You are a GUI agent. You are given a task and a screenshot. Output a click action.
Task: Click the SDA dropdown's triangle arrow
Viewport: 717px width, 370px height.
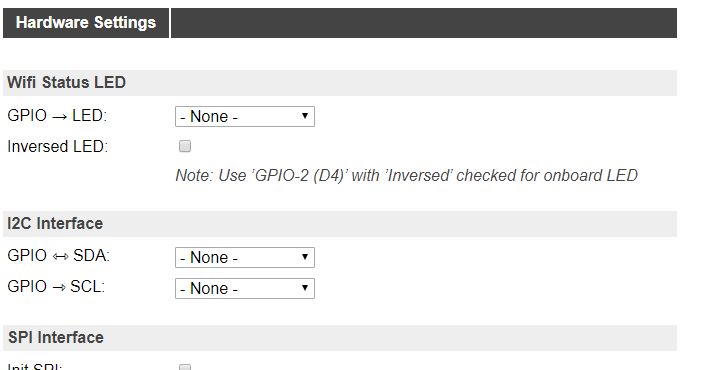tap(305, 257)
